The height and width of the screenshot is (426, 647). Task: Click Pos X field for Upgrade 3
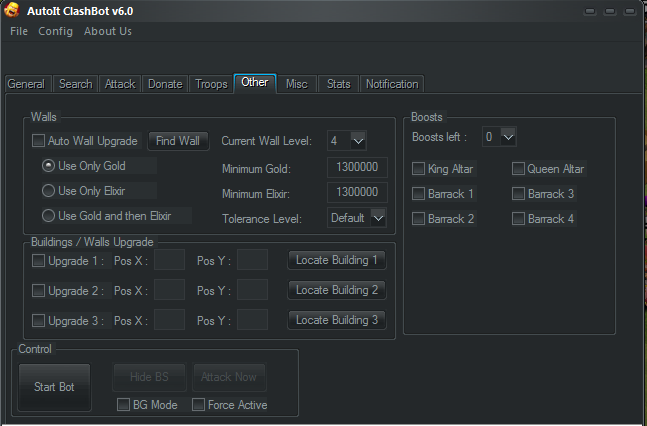(169, 320)
